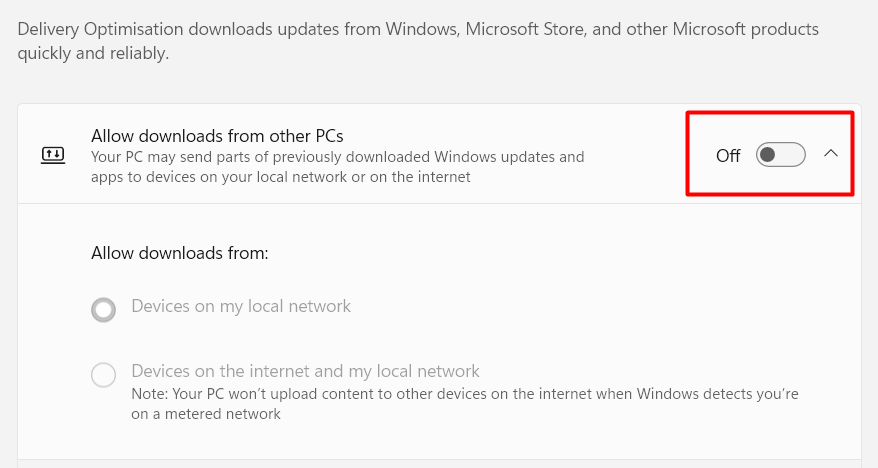Click the "Allow downloads from:" heading

point(180,253)
